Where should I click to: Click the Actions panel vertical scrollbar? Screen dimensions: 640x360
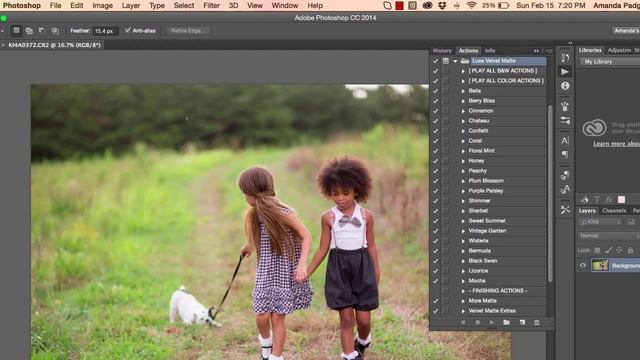click(x=550, y=193)
